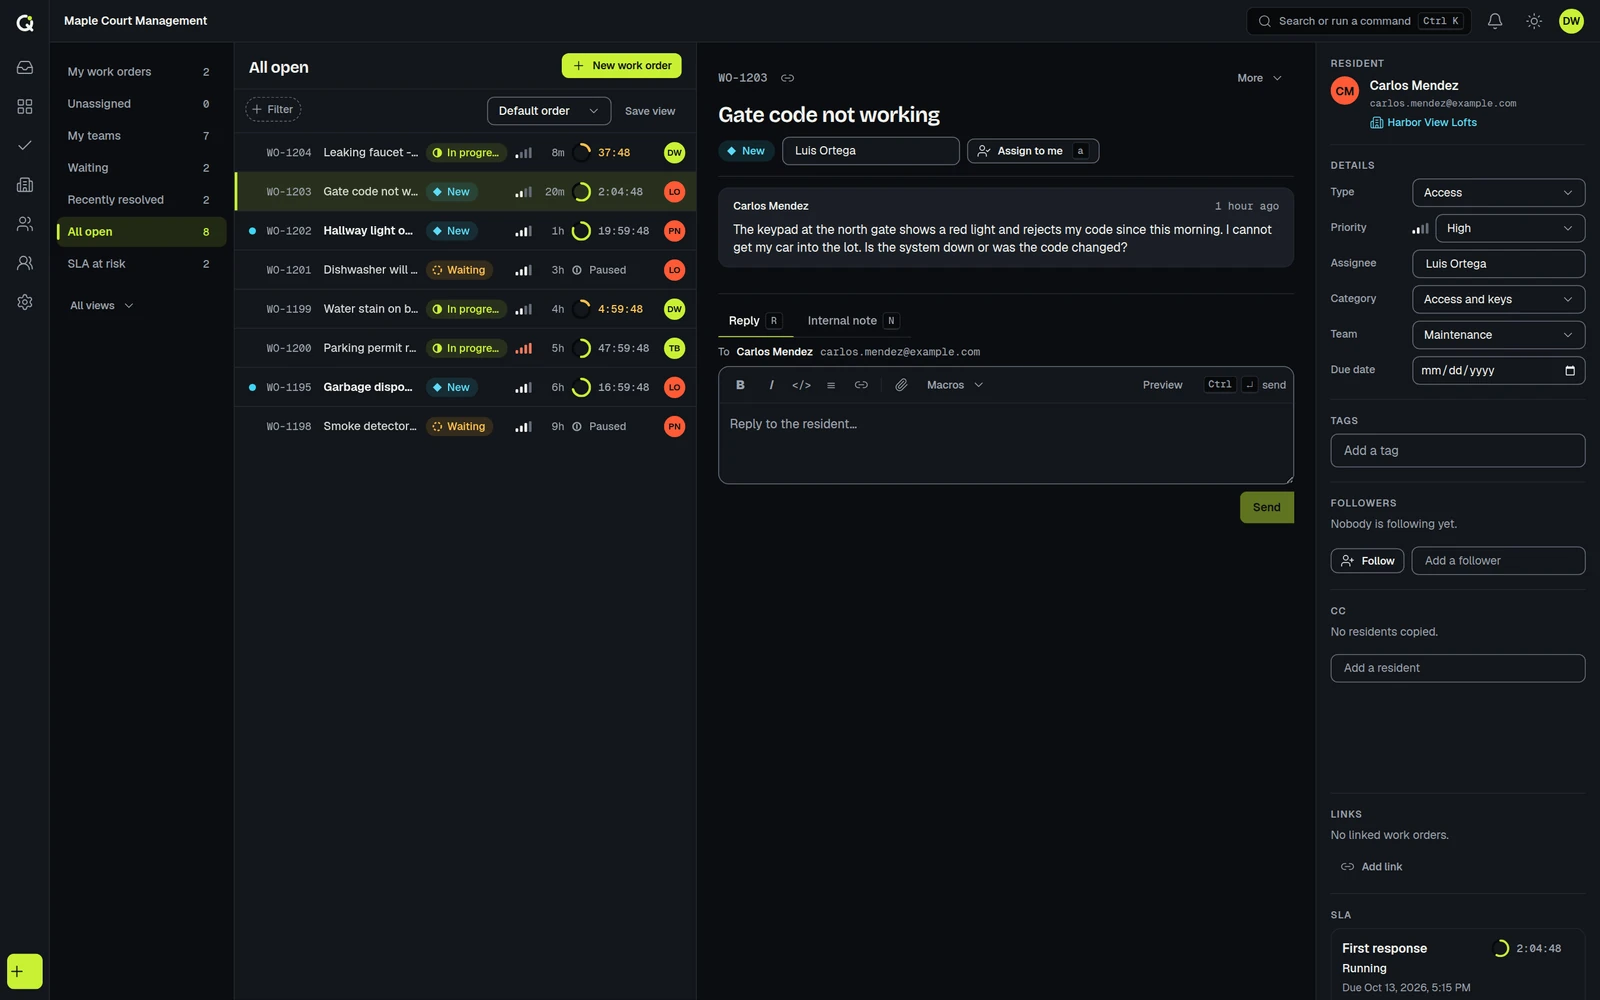Click the notifications bell icon
The width and height of the screenshot is (1600, 1000).
coord(1495,21)
